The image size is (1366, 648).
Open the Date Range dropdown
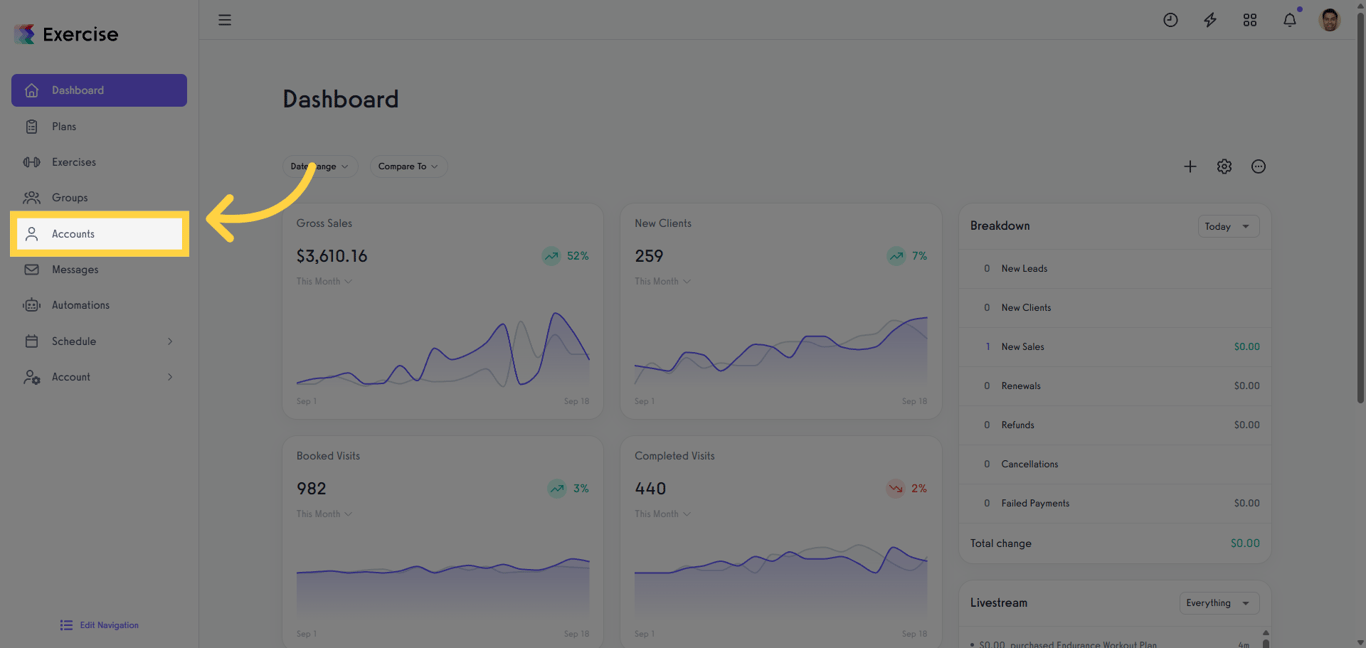(x=320, y=167)
